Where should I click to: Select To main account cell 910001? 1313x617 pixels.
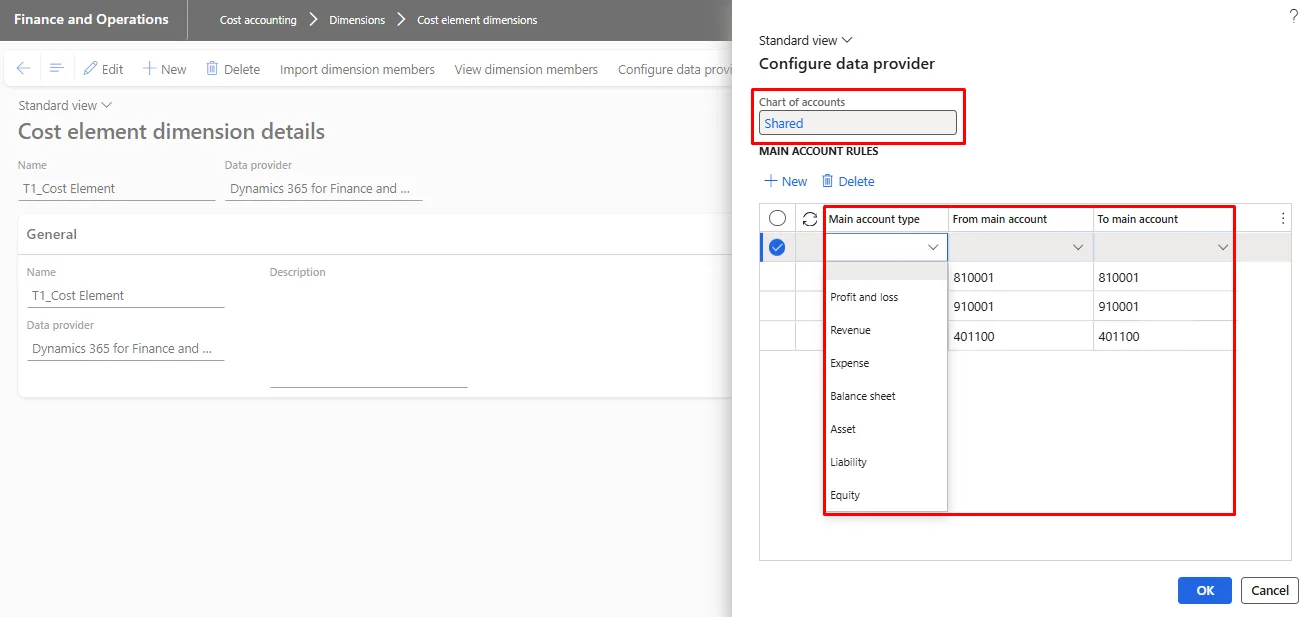1166,306
